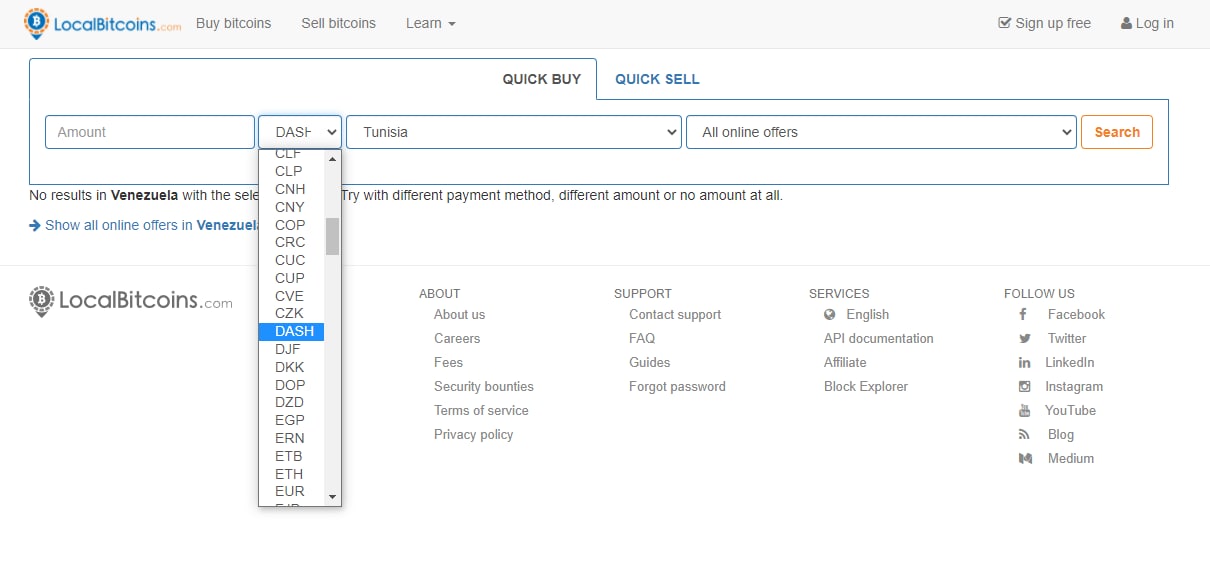Click the Search button

point(1117,132)
